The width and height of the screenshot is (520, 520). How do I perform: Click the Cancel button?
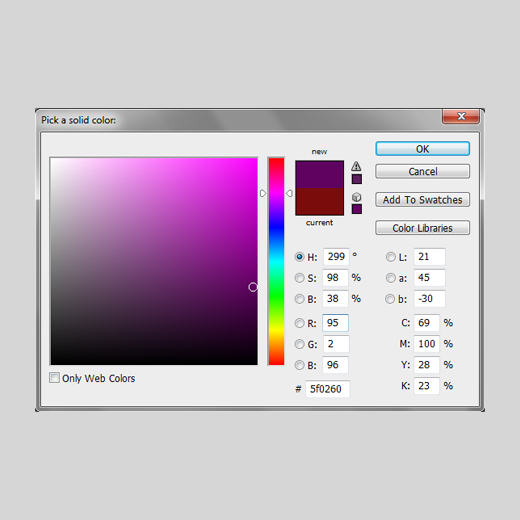(x=422, y=171)
